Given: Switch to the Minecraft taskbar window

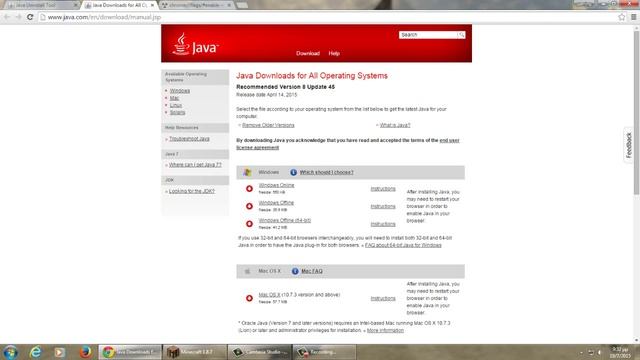Looking at the screenshot, I should [x=195, y=352].
